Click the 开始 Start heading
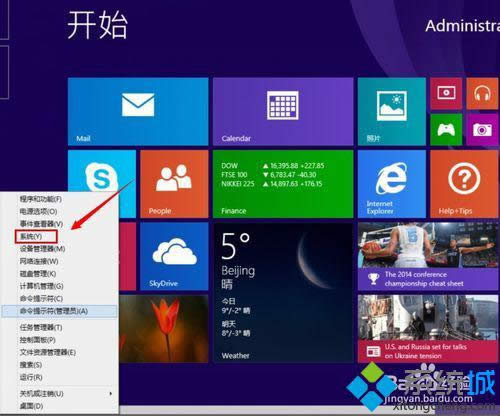 point(97,25)
